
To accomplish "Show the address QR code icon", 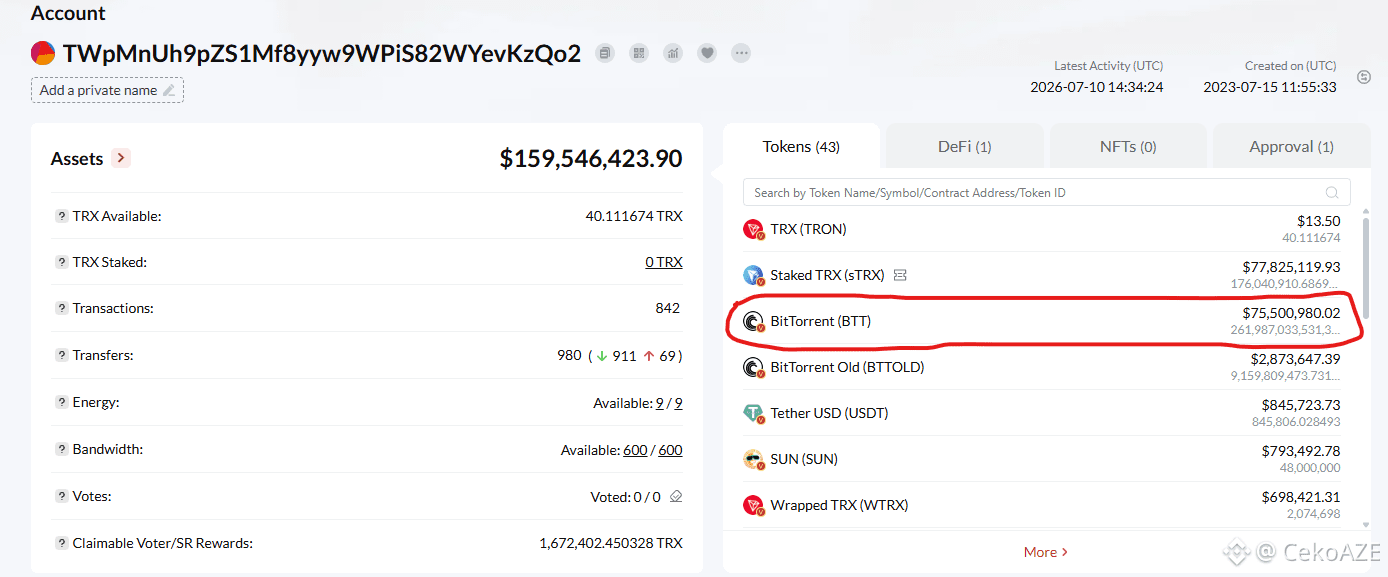I will 638,53.
